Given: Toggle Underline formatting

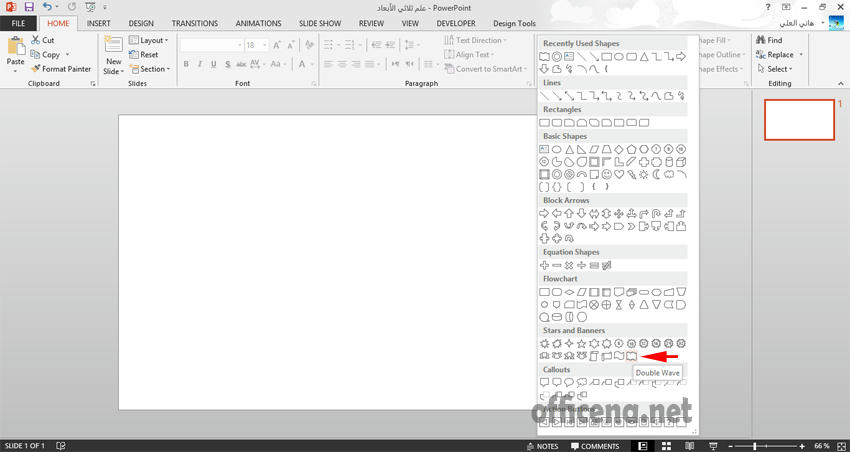Looking at the screenshot, I should coord(214,64).
